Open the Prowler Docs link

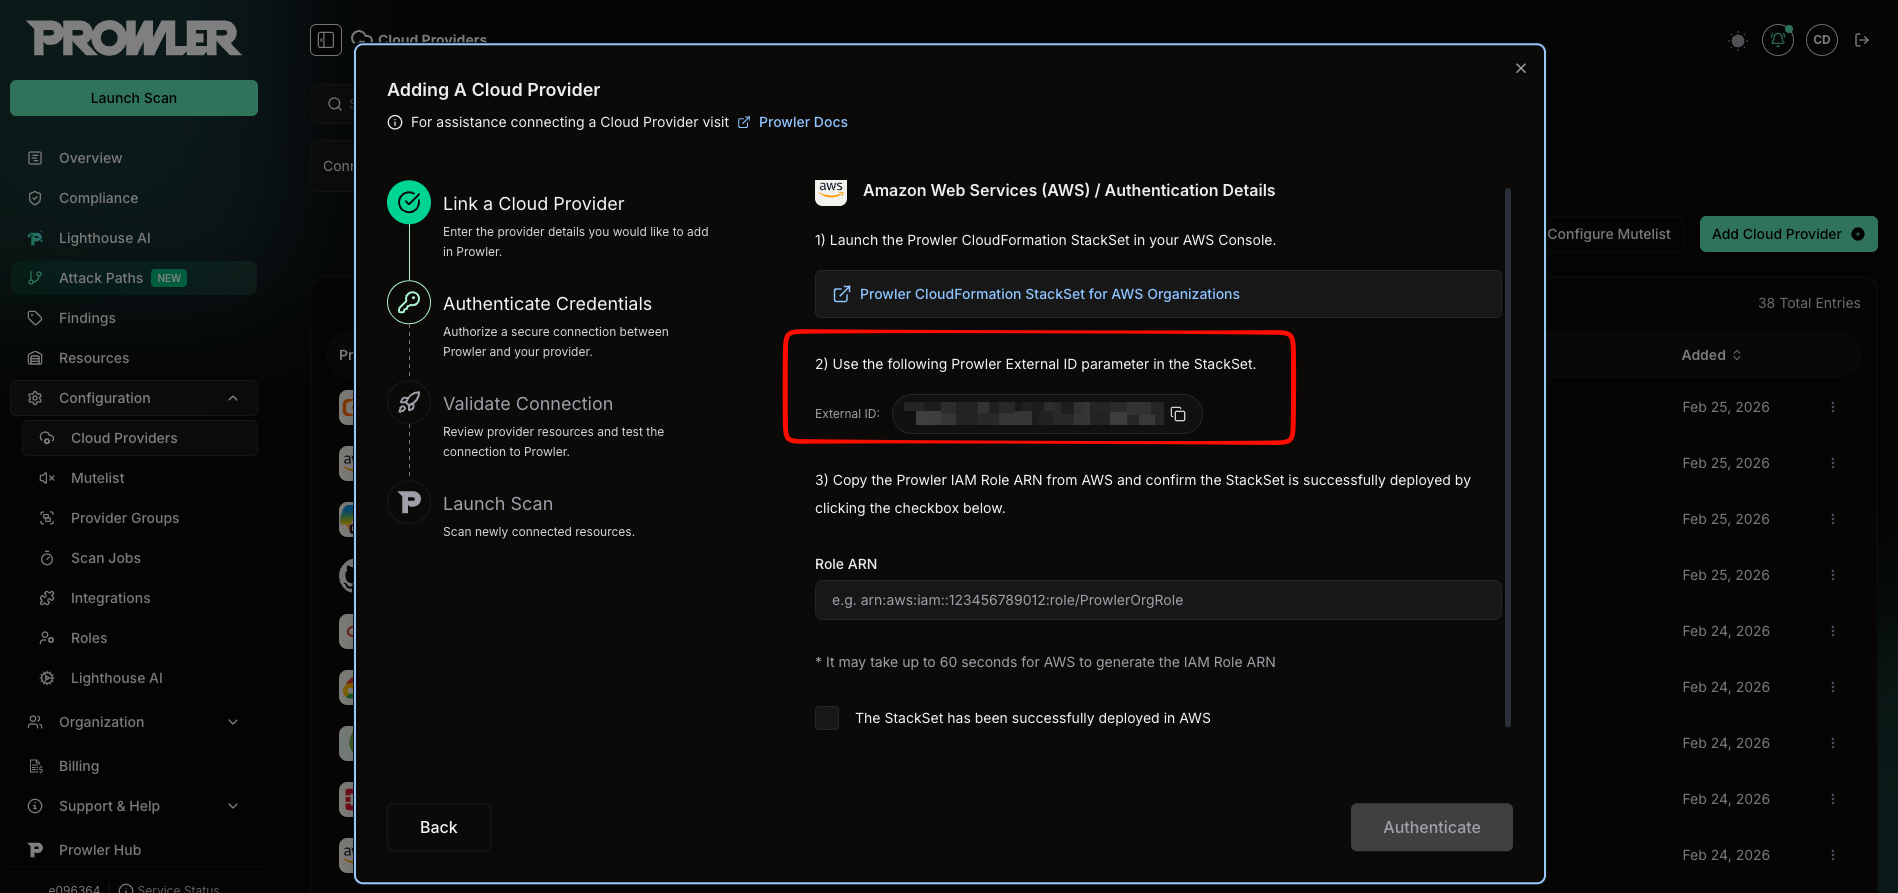point(802,122)
